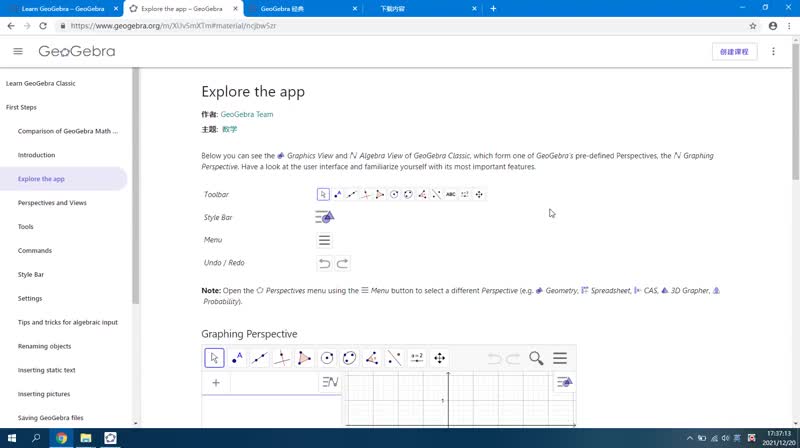Bookmark this page with the star icon

(x=753, y=26)
